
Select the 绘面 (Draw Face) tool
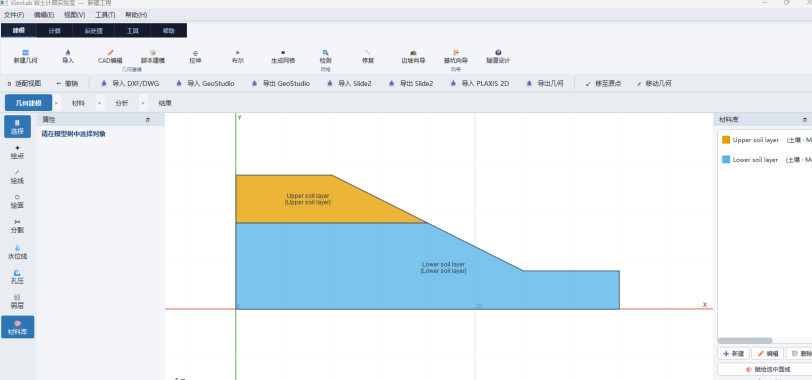coord(18,201)
